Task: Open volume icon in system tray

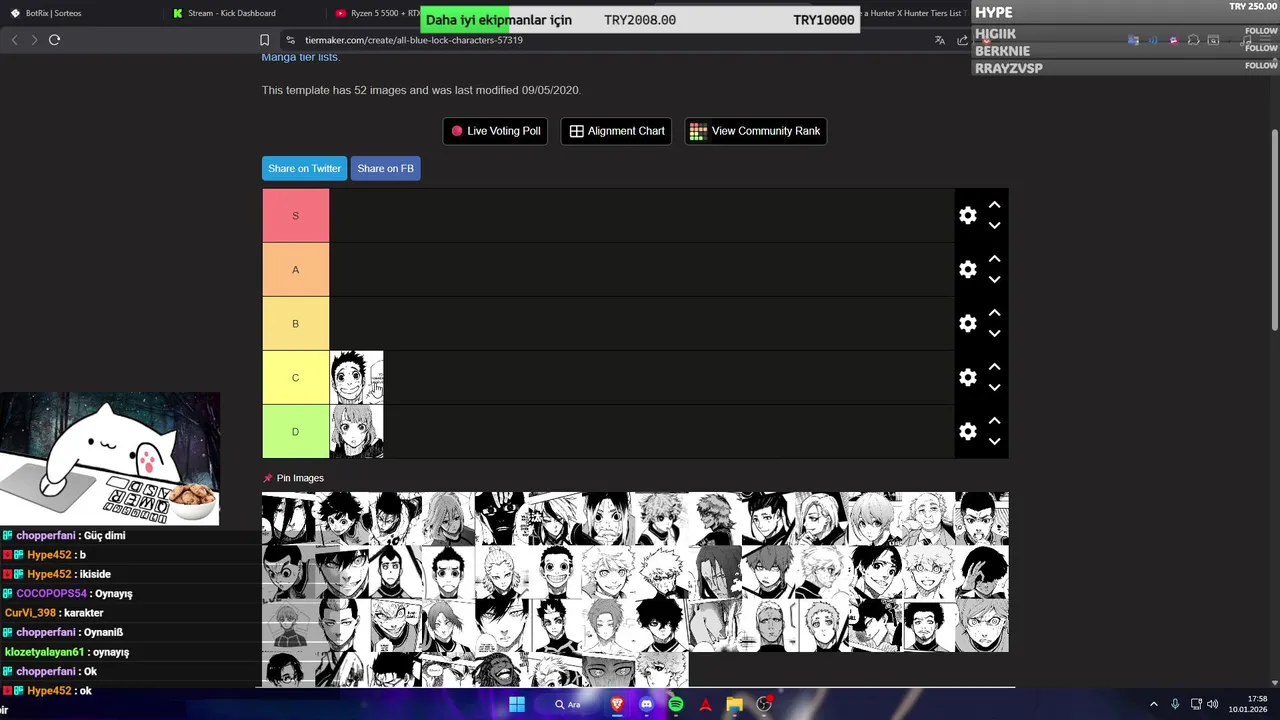Action: pos(1212,704)
